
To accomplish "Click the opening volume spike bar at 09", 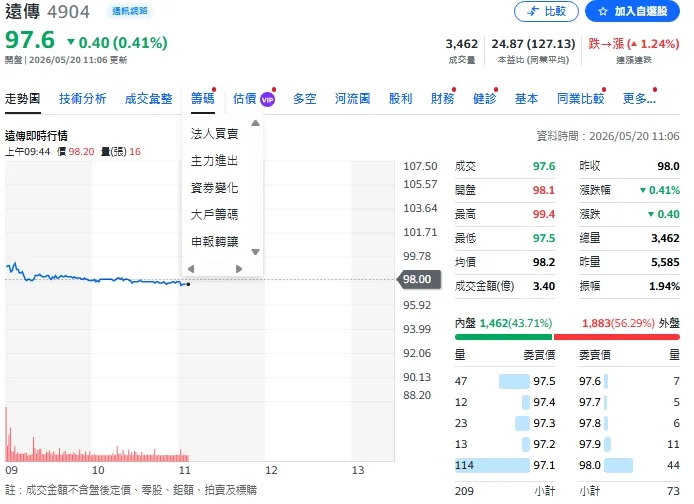I will coord(6,435).
